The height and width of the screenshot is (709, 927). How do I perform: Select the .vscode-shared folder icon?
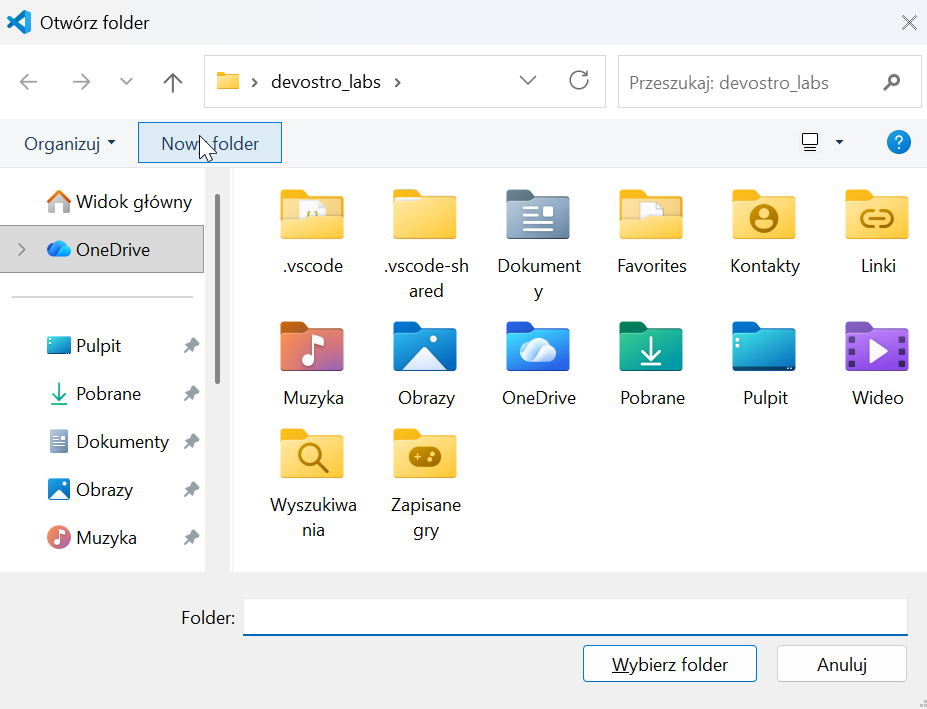(x=425, y=215)
